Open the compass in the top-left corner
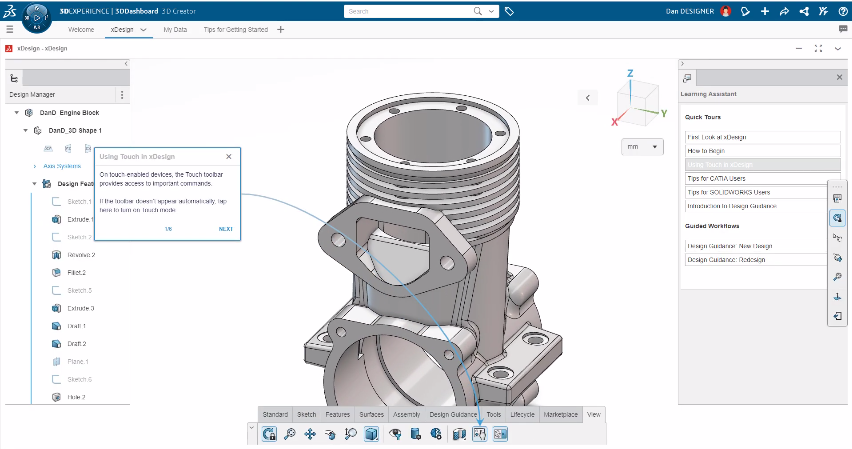 click(x=38, y=17)
